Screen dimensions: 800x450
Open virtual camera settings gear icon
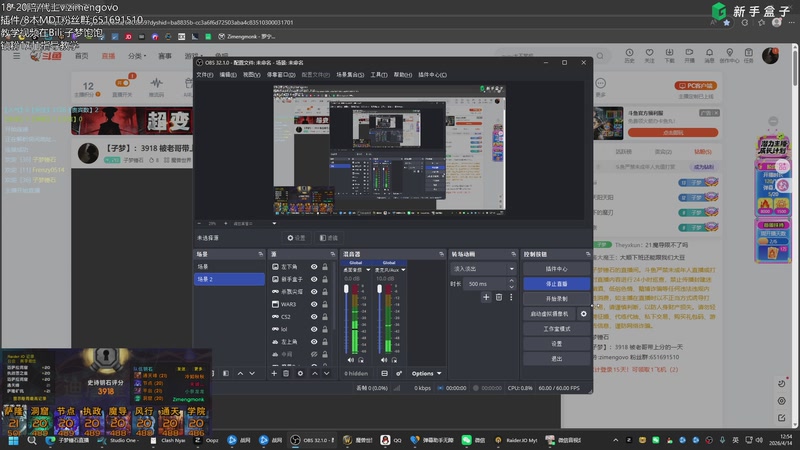[x=584, y=314]
